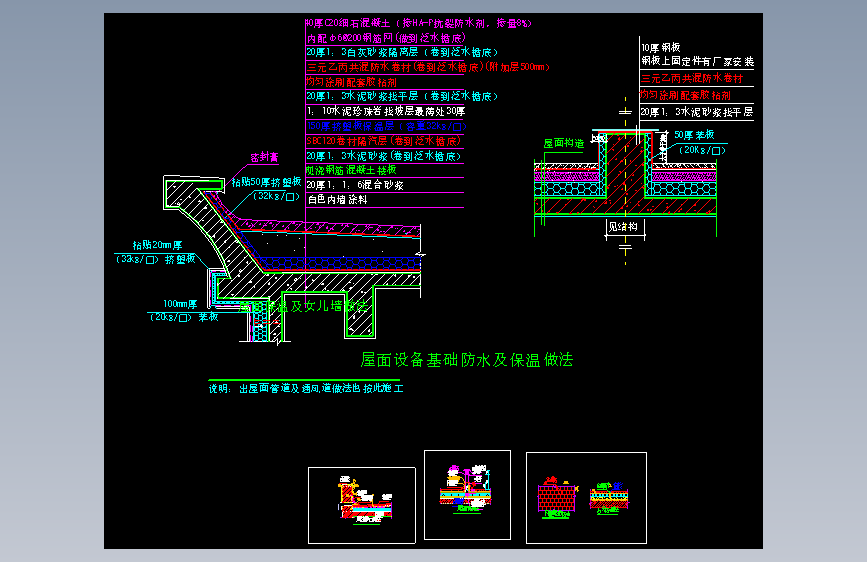Screen dimensions: 867x562
Task: Click right-side '三元乙丙共混防水卷材' text
Action: 692,79
